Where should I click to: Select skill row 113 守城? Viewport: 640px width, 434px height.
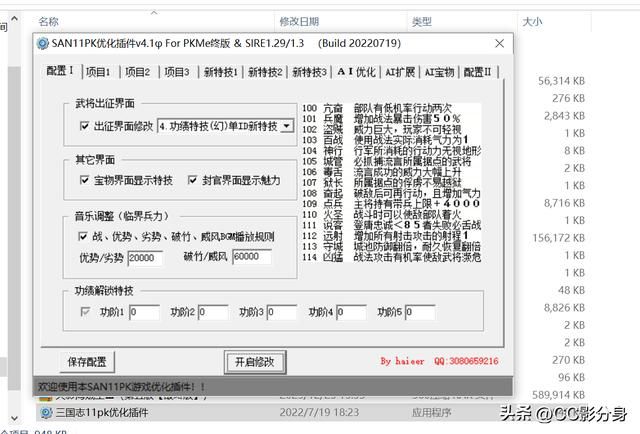point(391,246)
